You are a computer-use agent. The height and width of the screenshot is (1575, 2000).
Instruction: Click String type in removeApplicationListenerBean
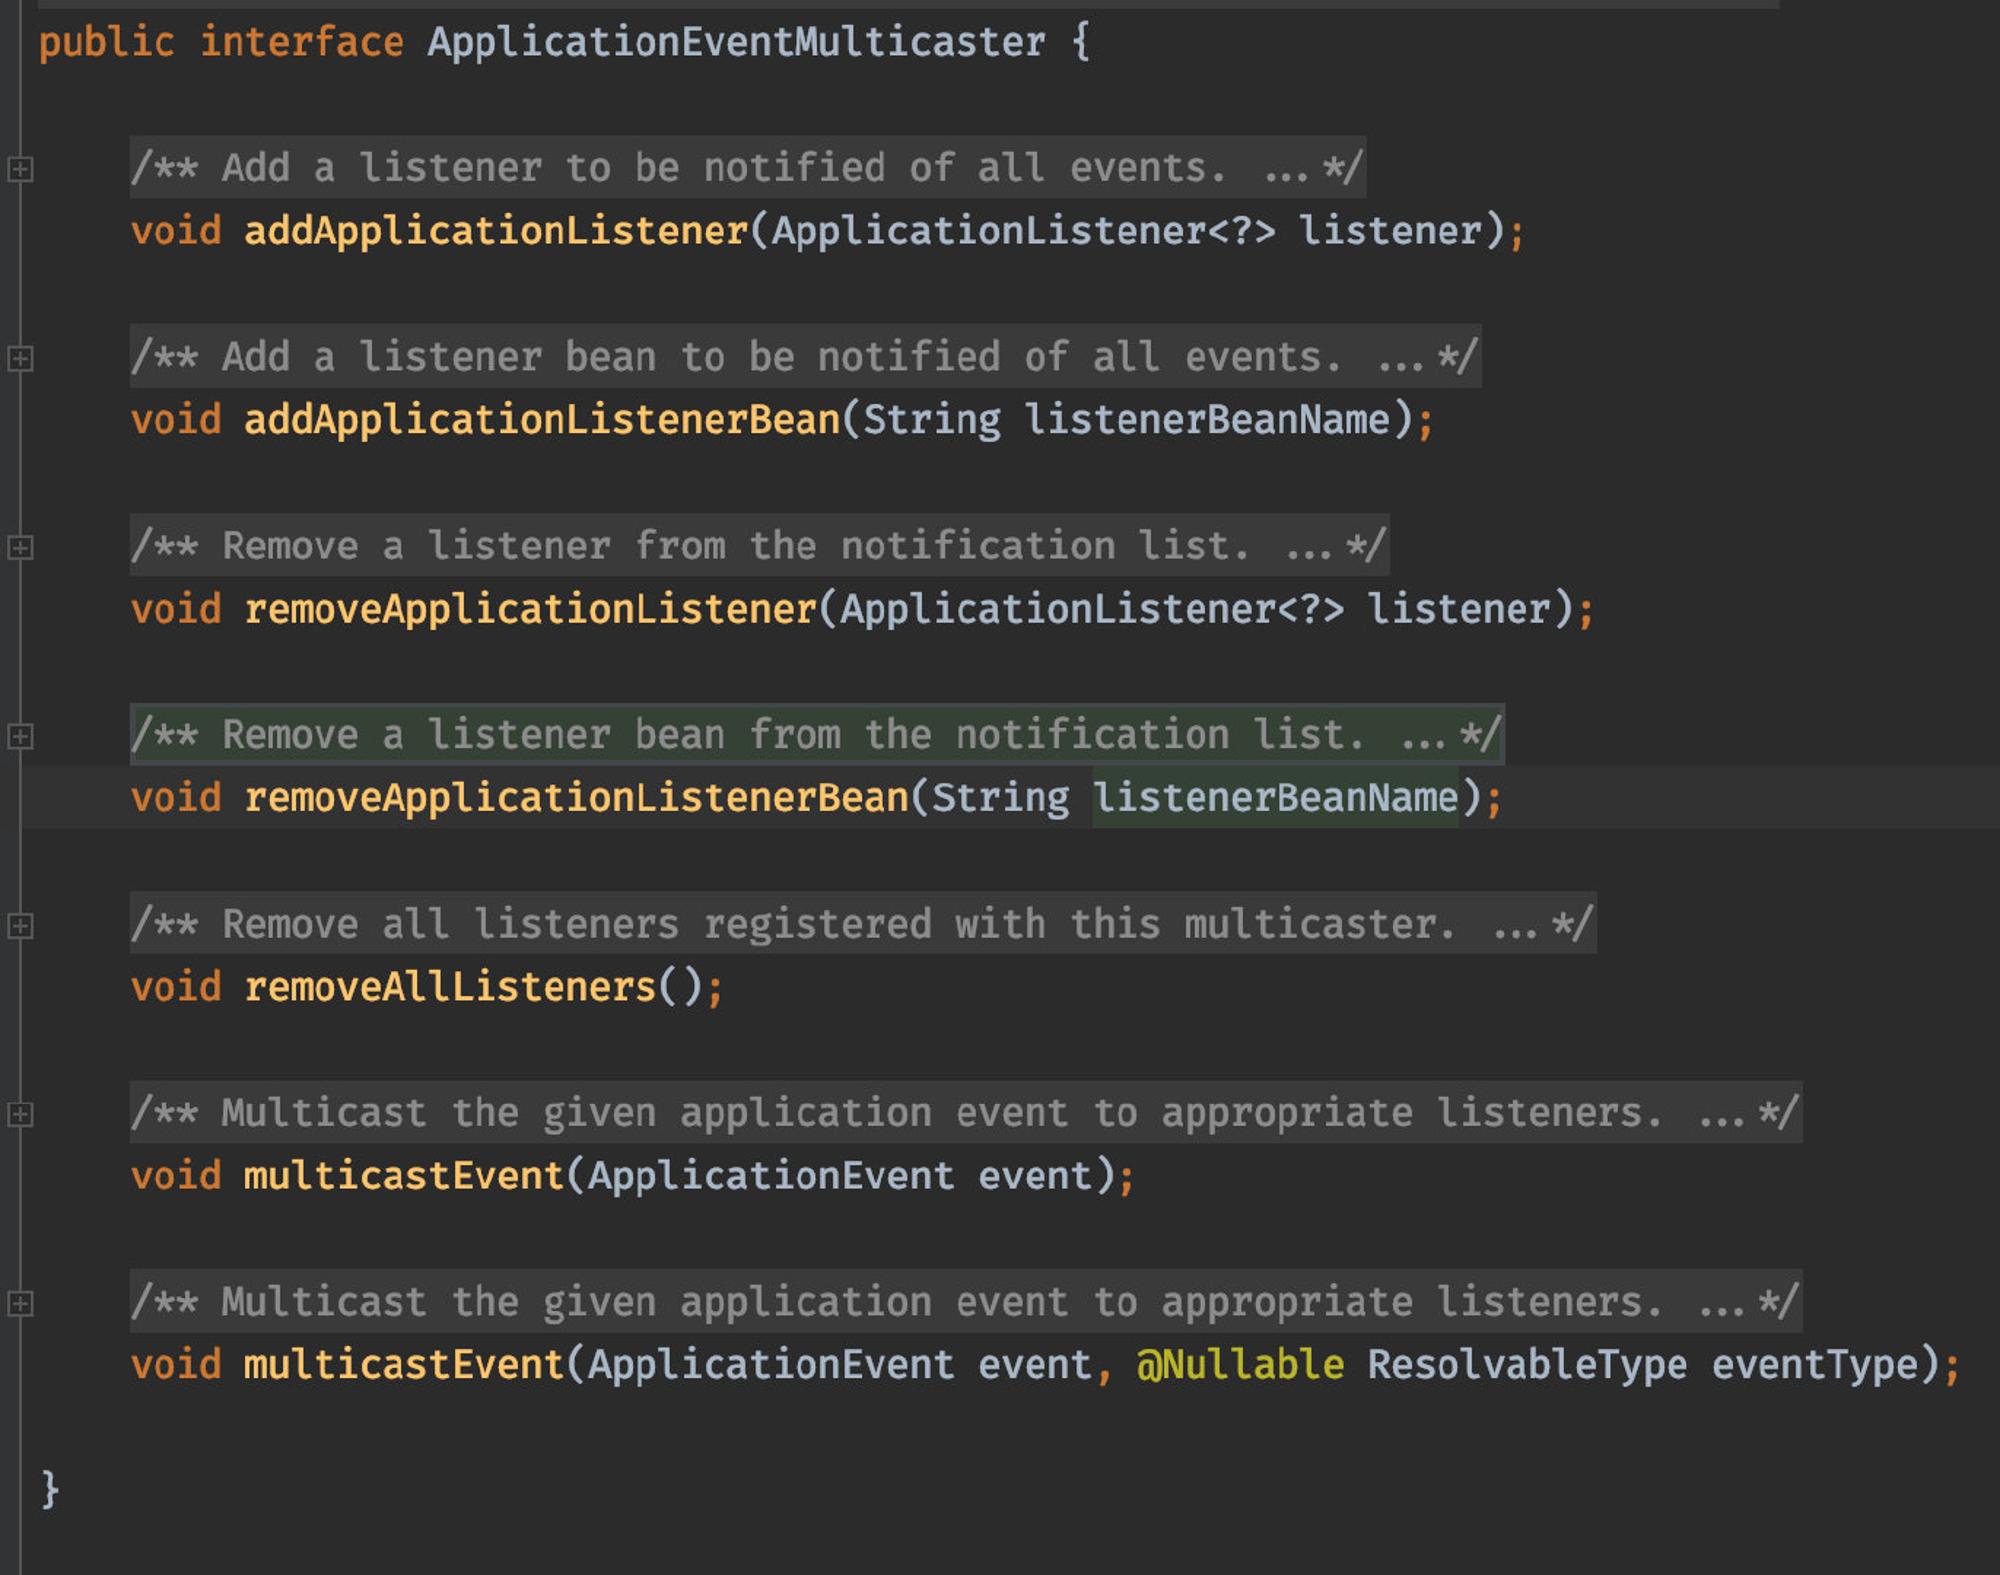point(1000,798)
